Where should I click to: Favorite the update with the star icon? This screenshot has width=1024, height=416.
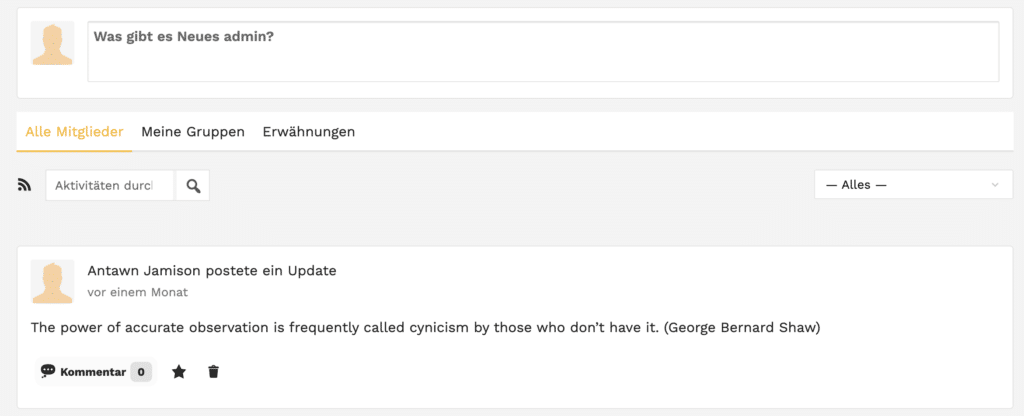[x=179, y=372]
